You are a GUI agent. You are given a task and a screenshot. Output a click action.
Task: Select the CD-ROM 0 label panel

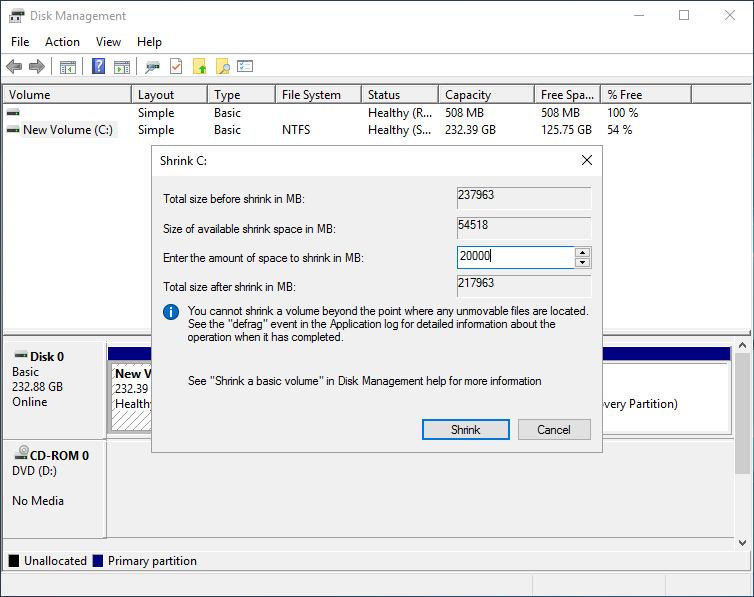54,489
